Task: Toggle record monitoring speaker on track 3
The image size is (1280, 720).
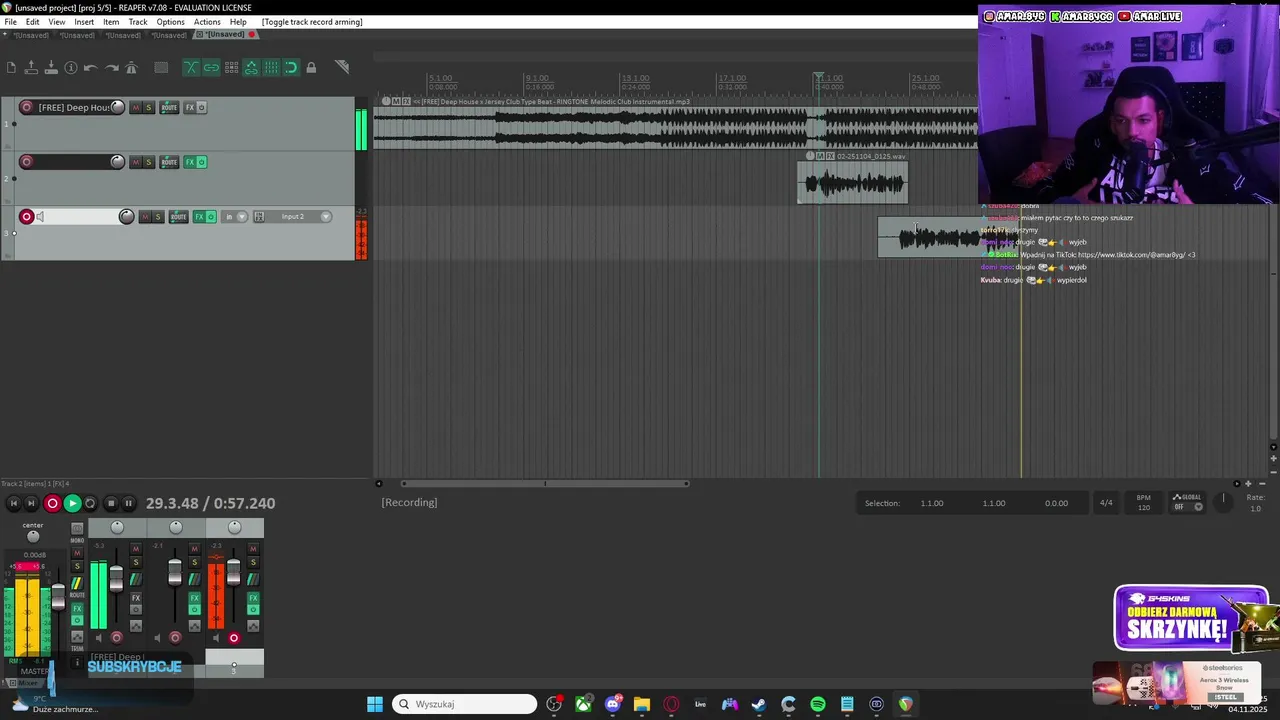Action: 41,217
